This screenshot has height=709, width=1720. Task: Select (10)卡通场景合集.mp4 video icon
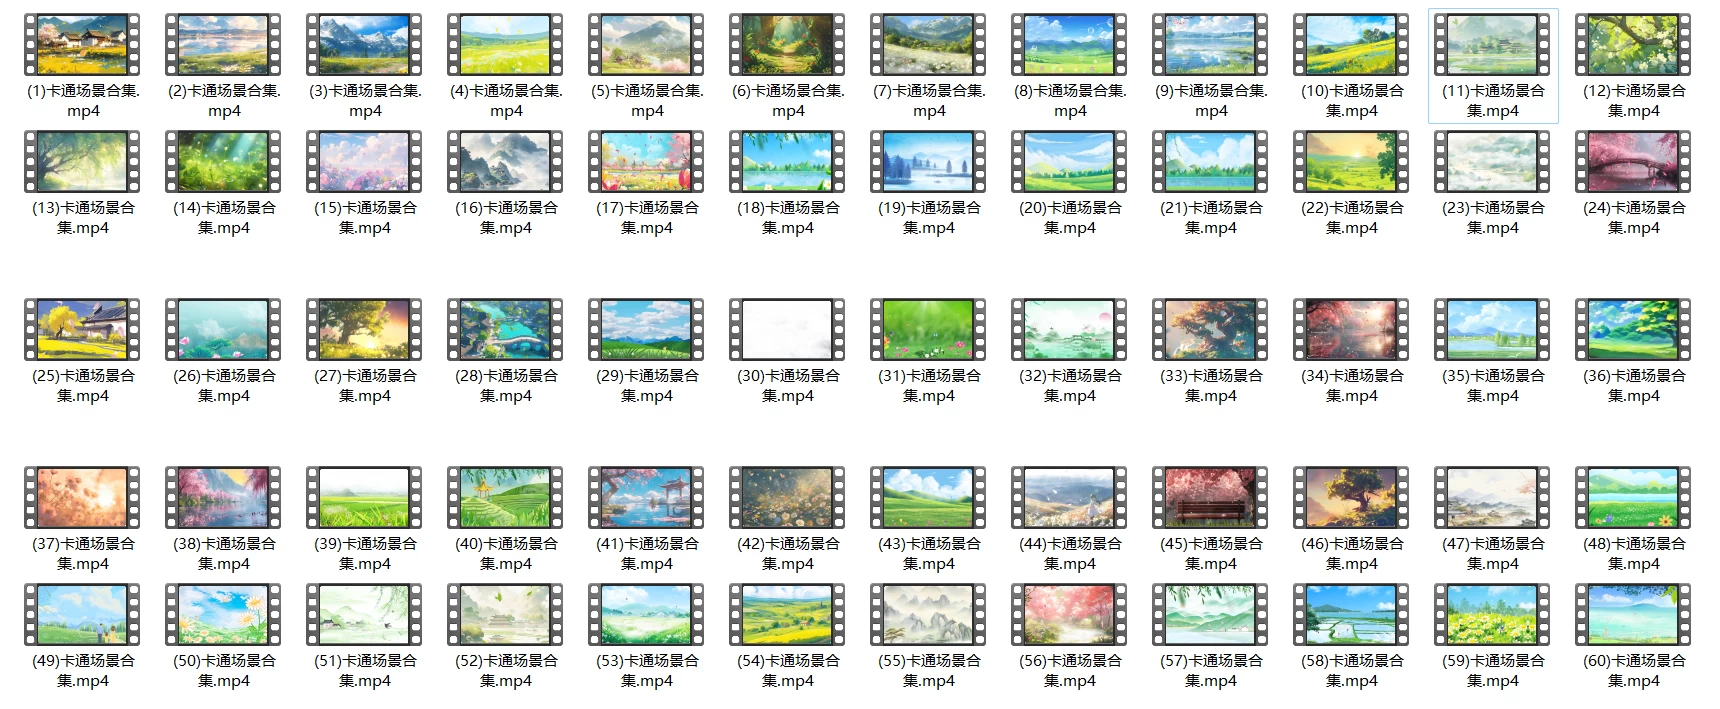click(x=1352, y=44)
